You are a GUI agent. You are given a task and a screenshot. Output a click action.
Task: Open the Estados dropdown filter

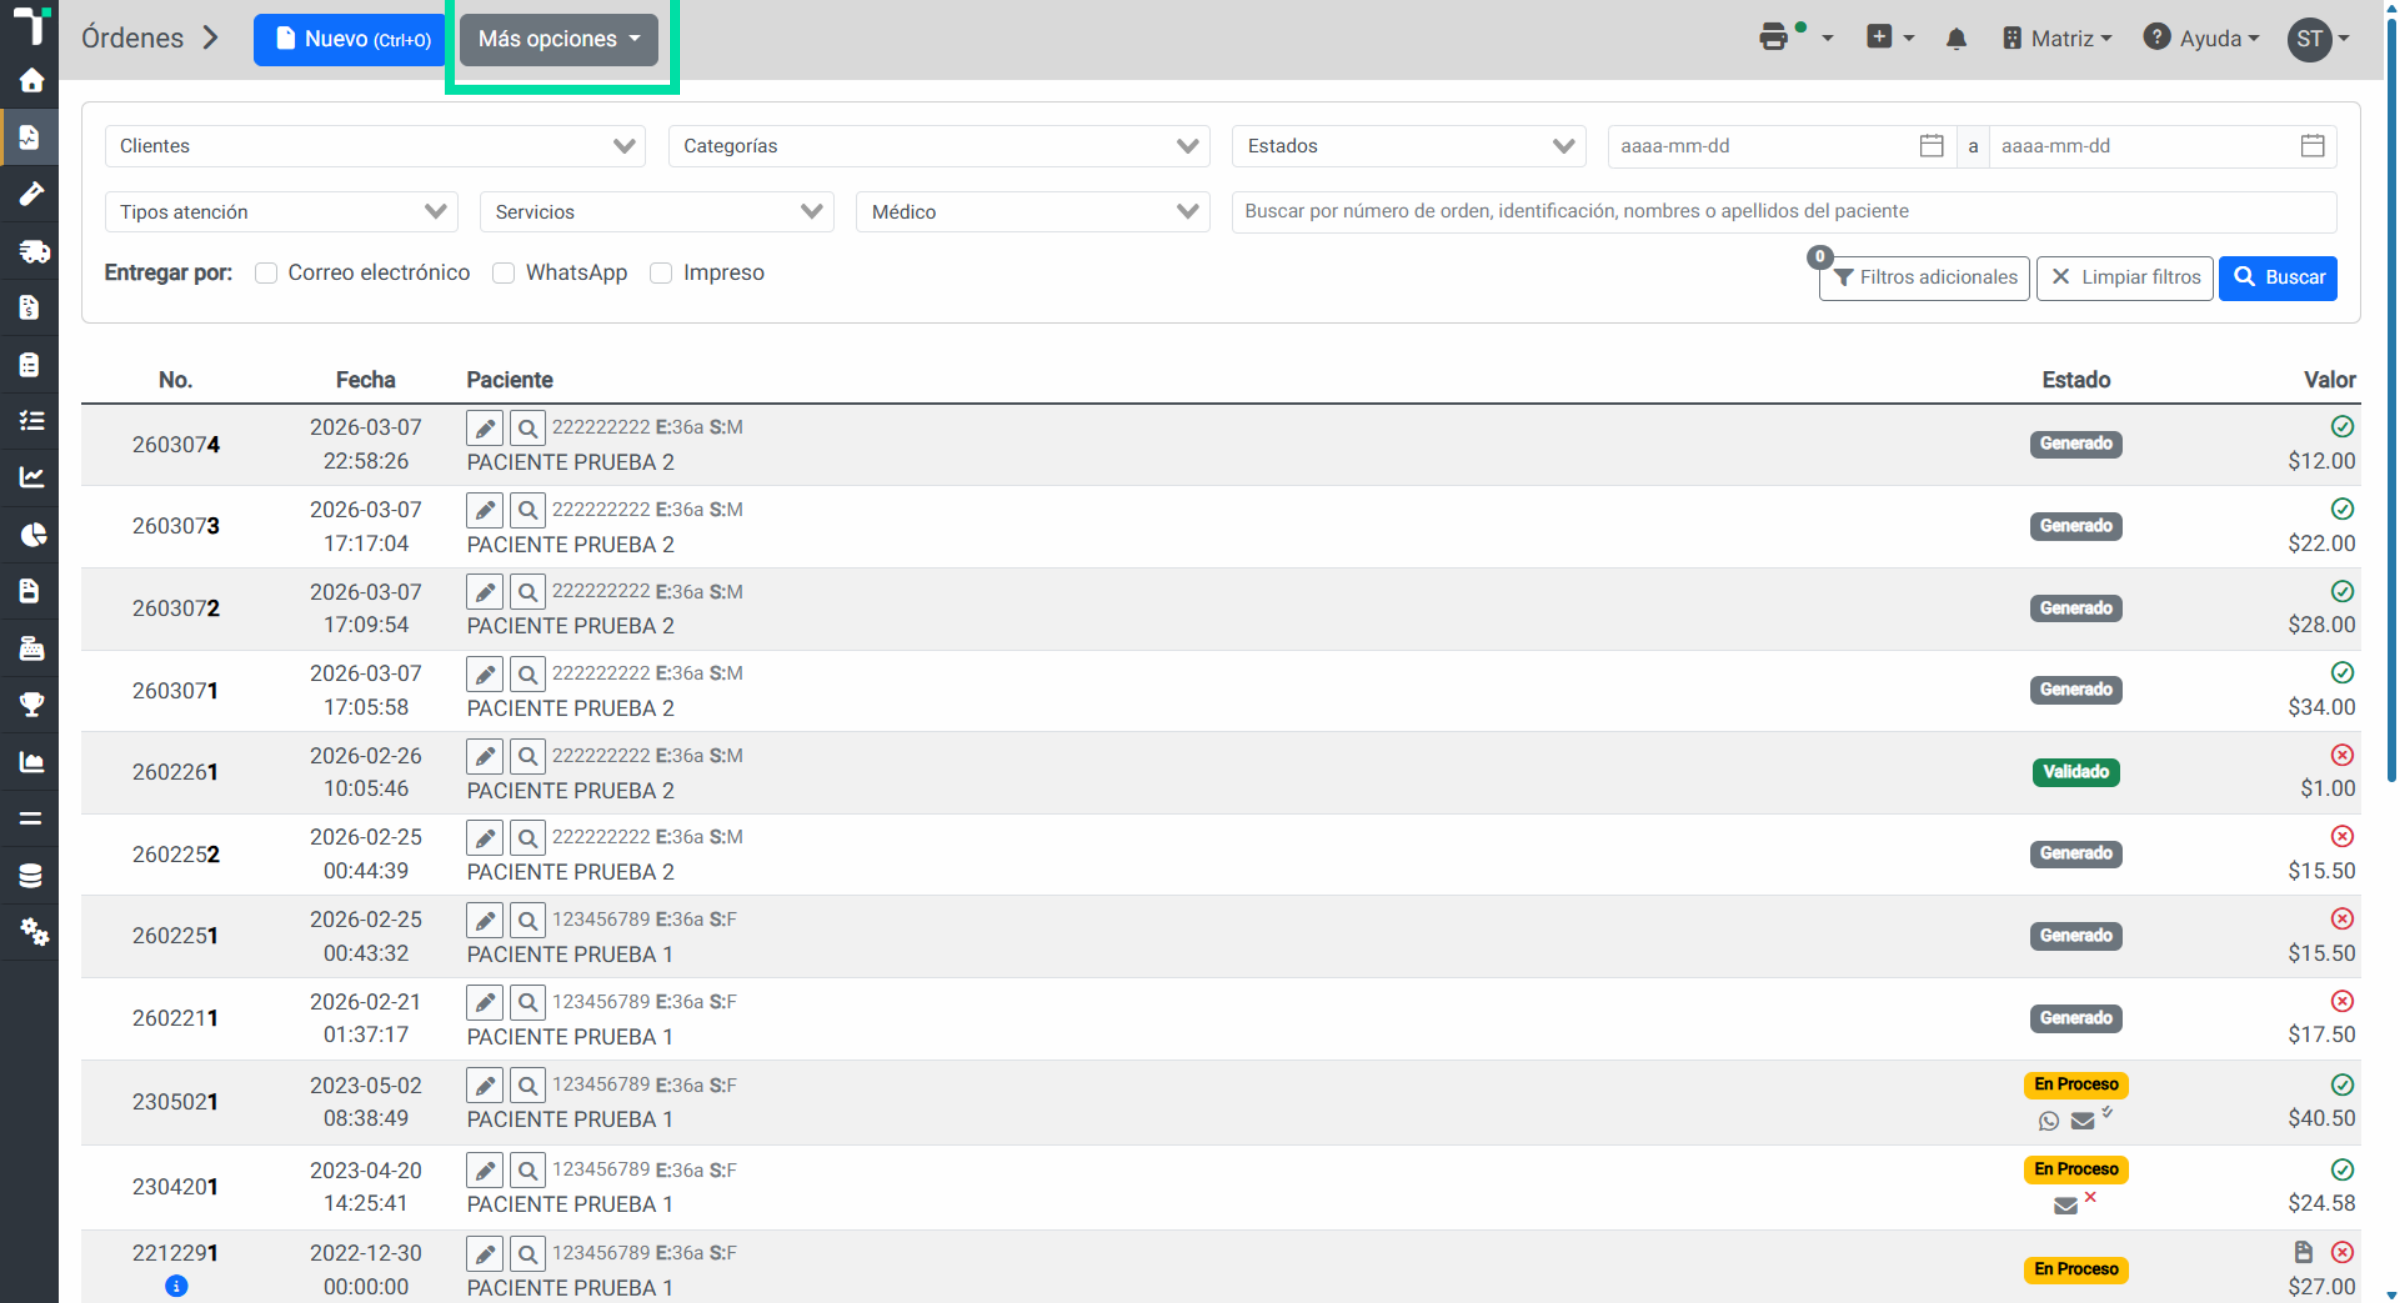[x=1408, y=146]
